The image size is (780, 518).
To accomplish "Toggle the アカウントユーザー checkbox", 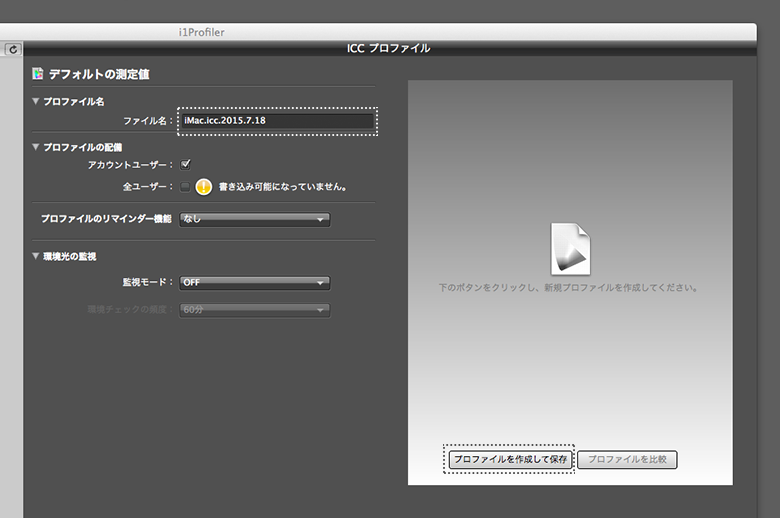I will (x=185, y=164).
